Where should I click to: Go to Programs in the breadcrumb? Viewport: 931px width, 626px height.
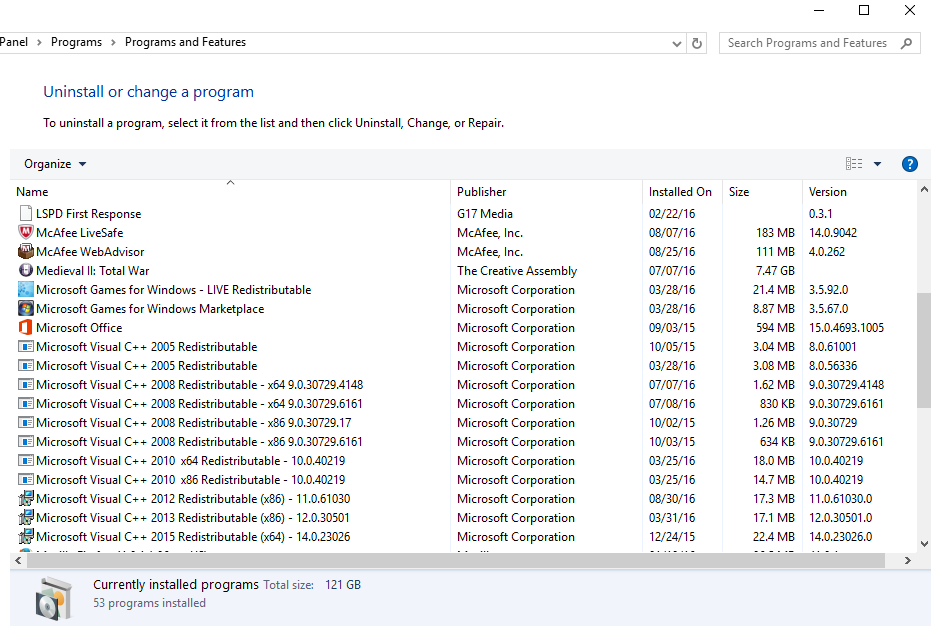76,42
